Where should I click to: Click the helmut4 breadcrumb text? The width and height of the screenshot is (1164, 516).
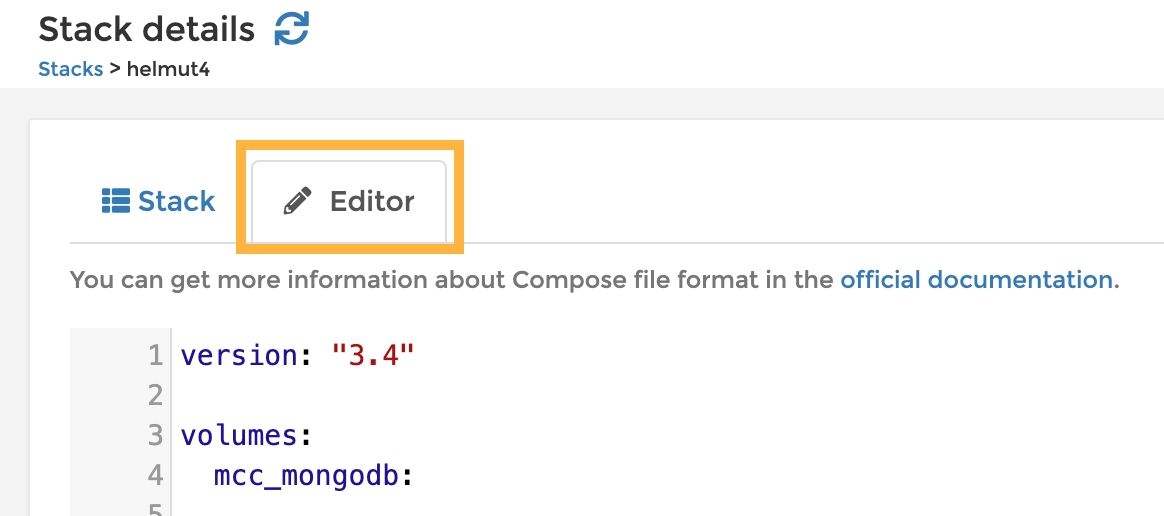tap(168, 69)
